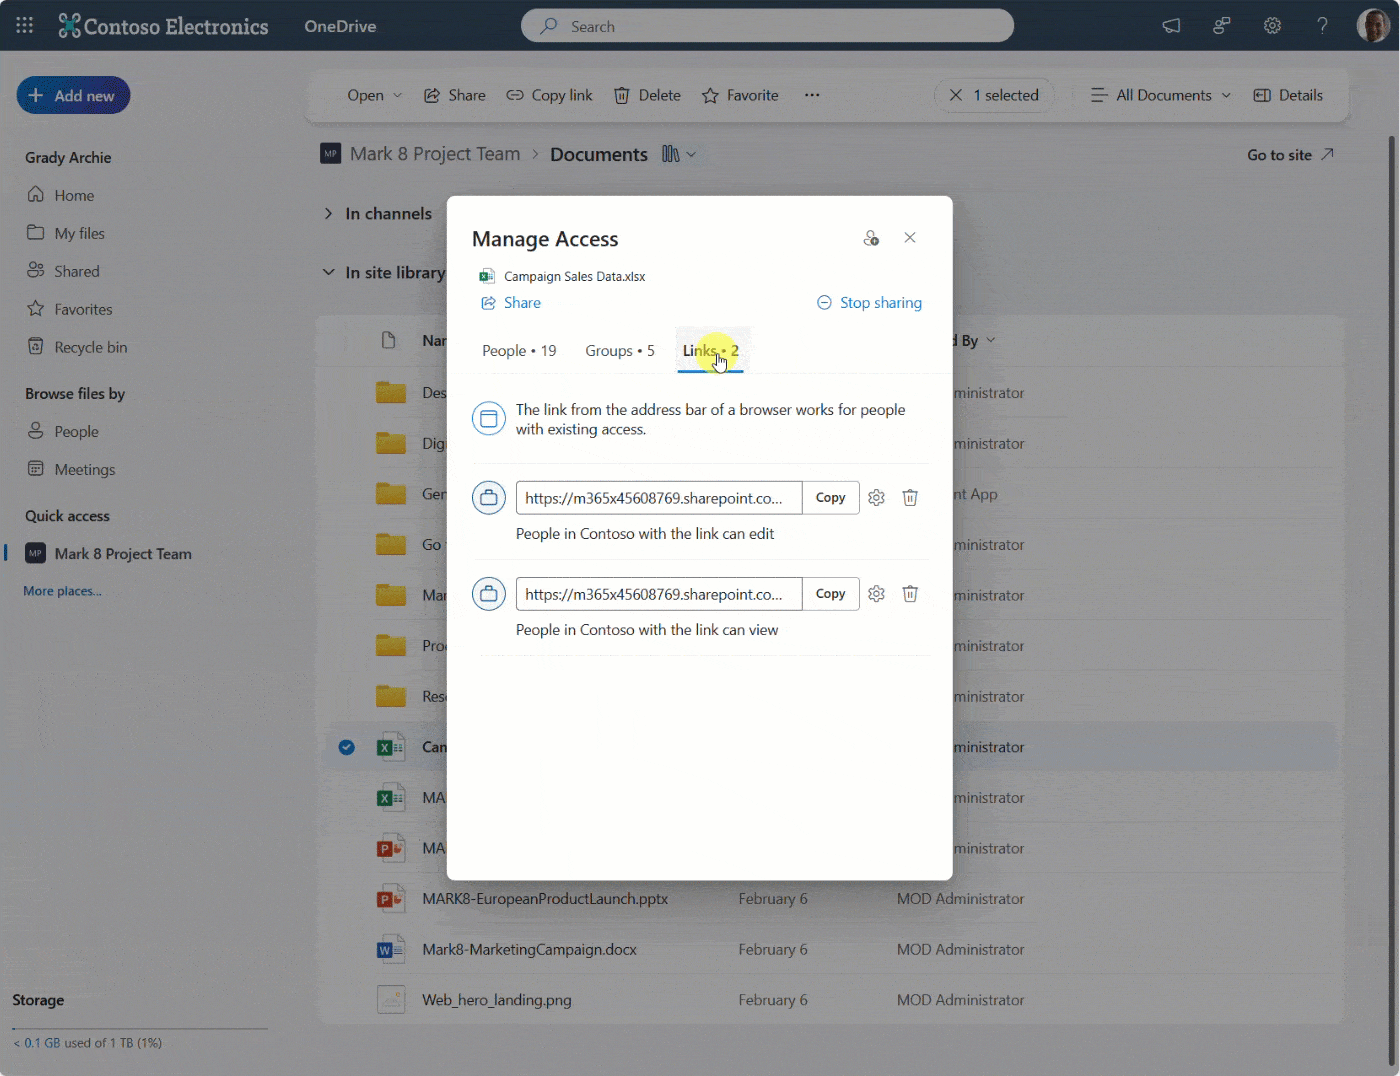Click inside the Search box
Viewport: 1400px width, 1076px height.
(767, 25)
